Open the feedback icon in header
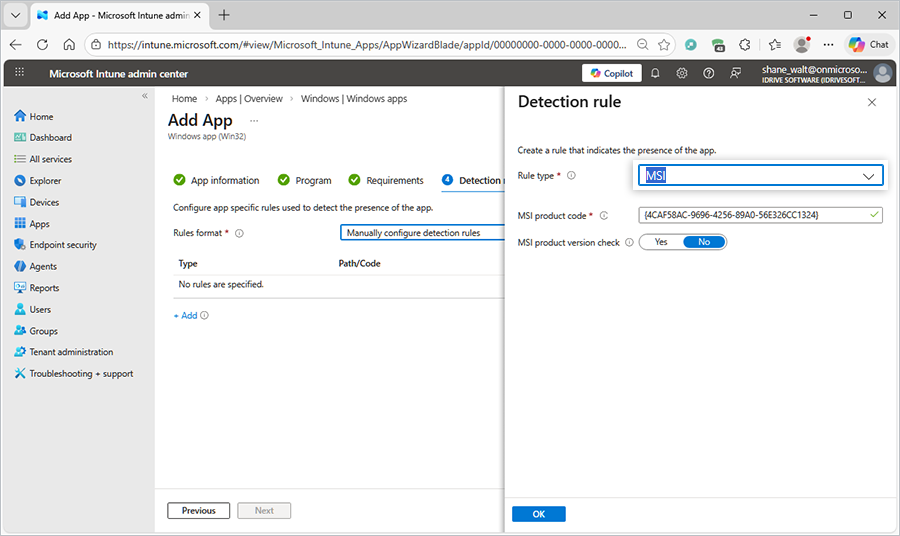Screen dimensions: 900x536 [x=736, y=73]
